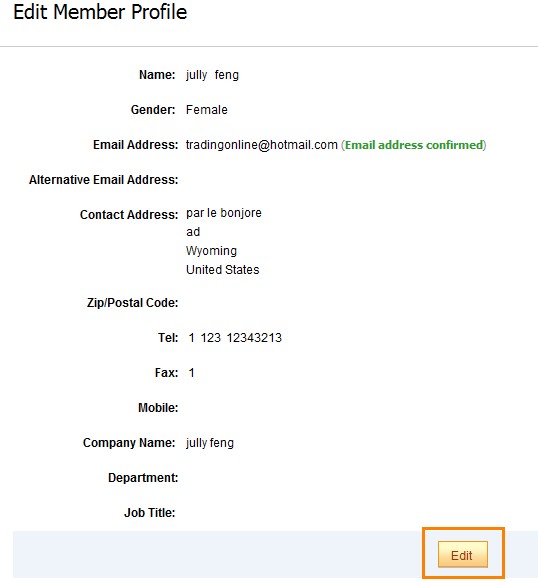The width and height of the screenshot is (538, 582).
Task: Click the Department label
Action: (x=143, y=478)
